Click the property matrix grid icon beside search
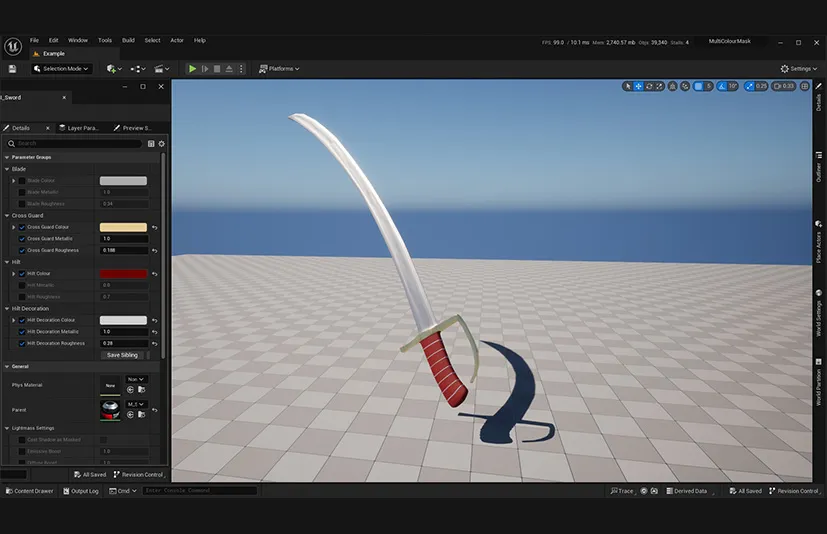827x534 pixels. pyautogui.click(x=151, y=144)
